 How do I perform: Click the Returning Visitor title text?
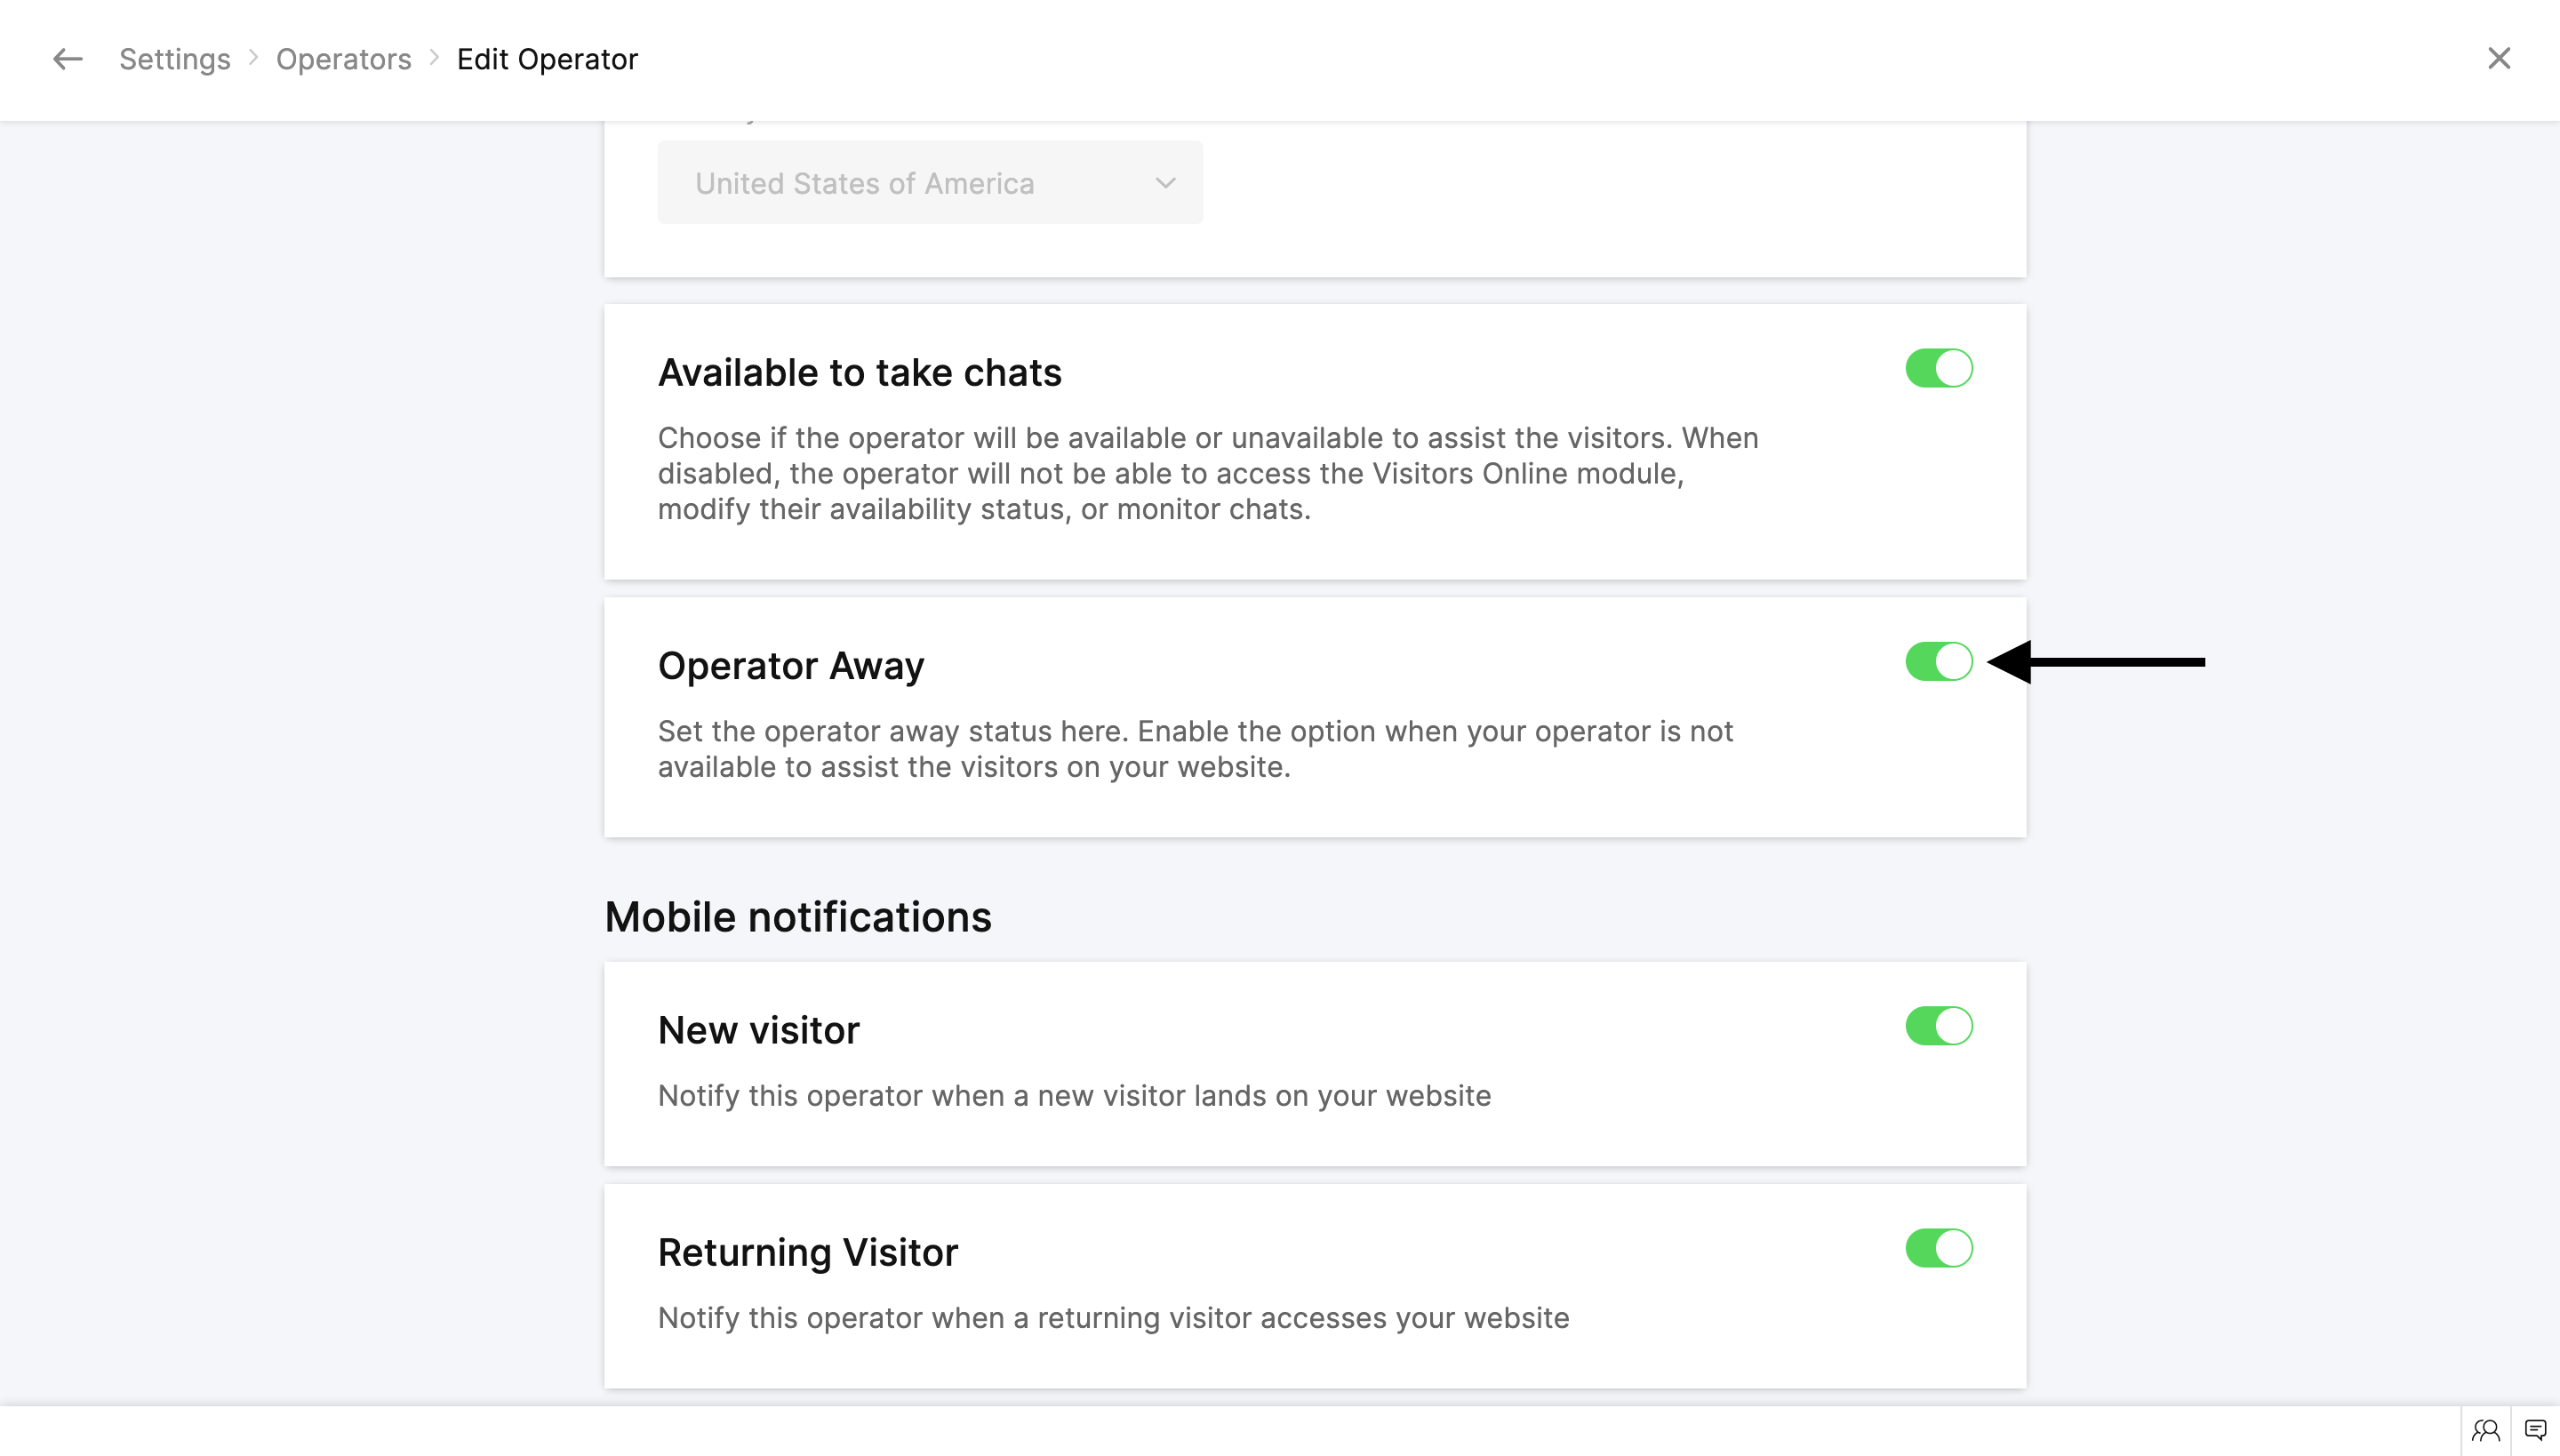coord(807,1252)
